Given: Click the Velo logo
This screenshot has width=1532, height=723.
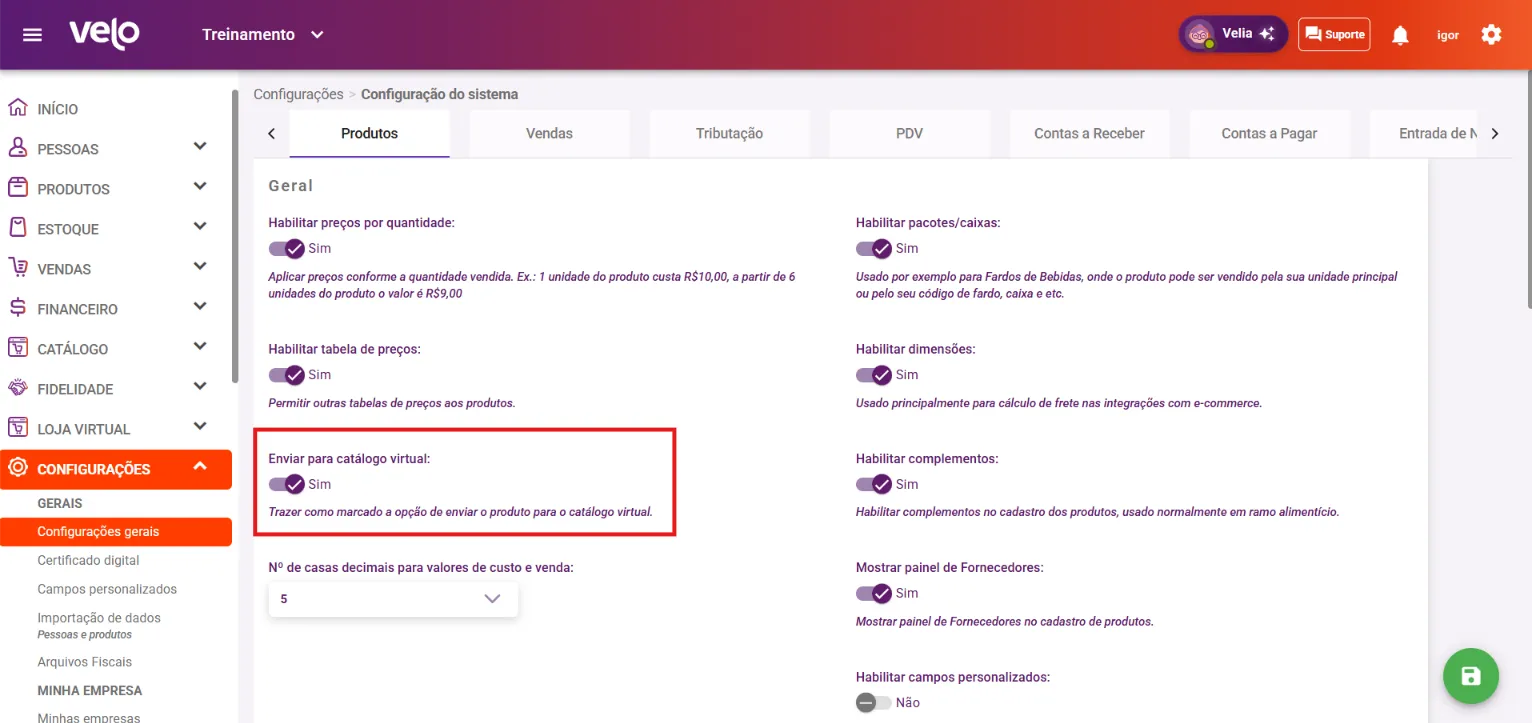Looking at the screenshot, I should pyautogui.click(x=104, y=34).
